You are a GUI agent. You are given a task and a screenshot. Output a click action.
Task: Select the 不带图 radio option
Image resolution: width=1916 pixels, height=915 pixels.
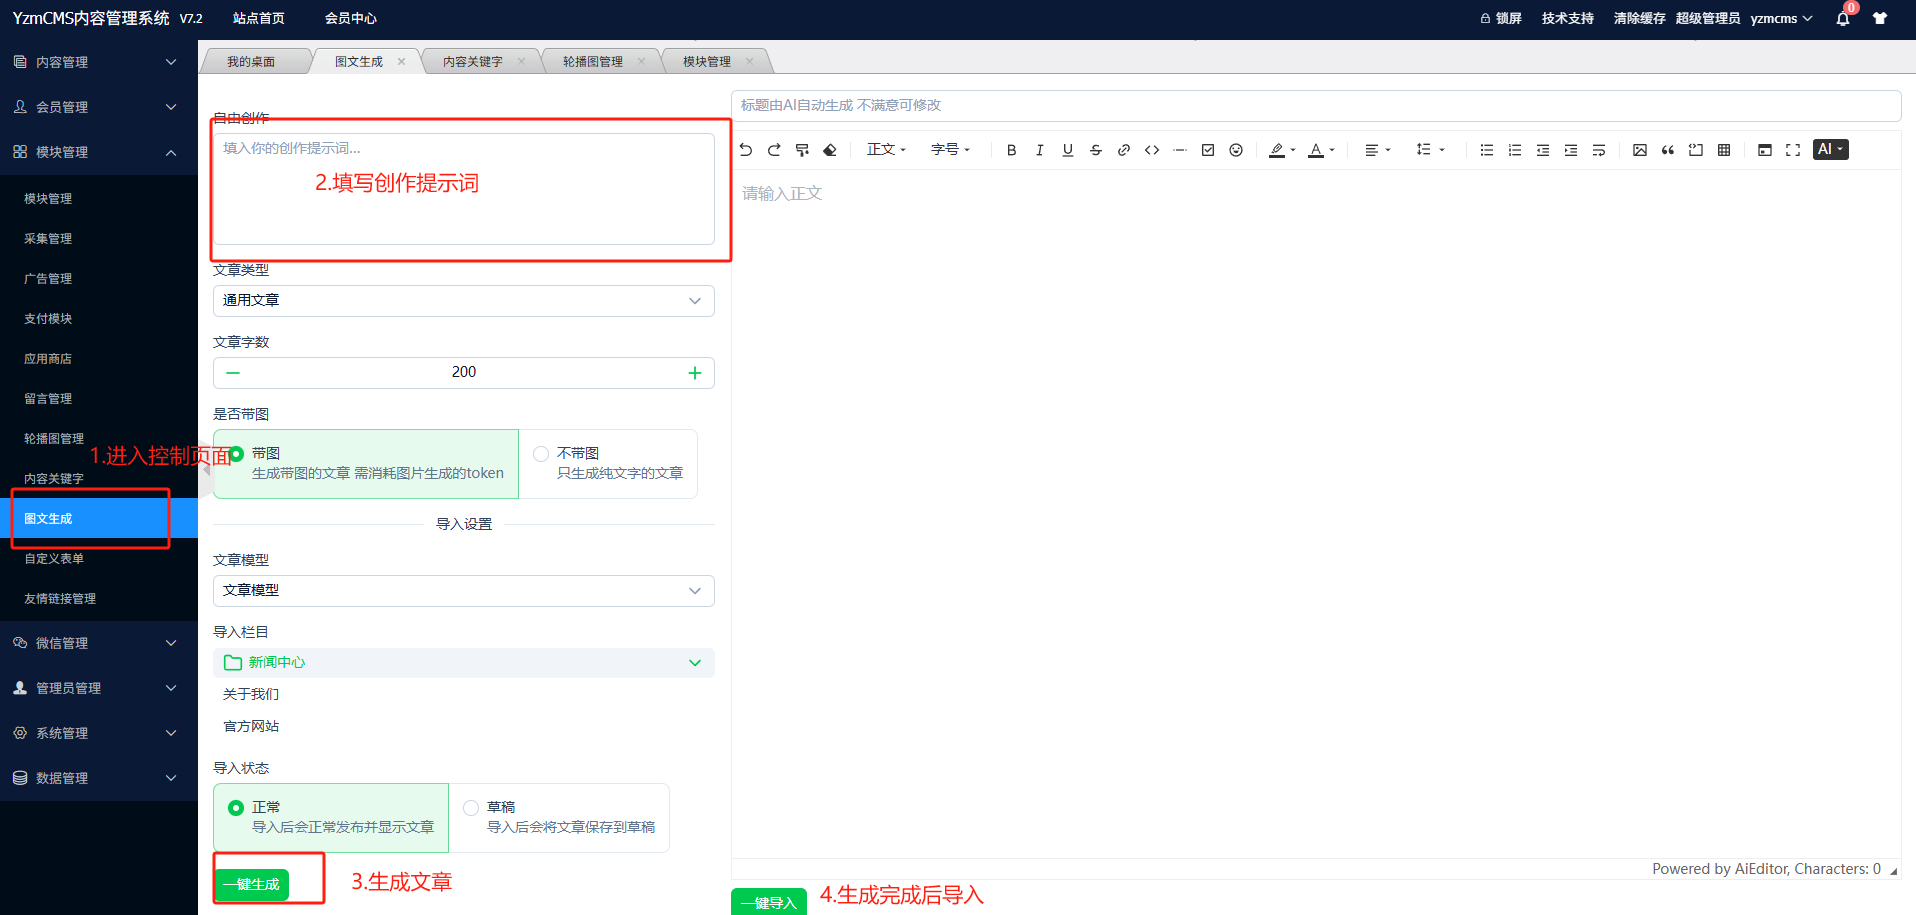[x=541, y=454]
